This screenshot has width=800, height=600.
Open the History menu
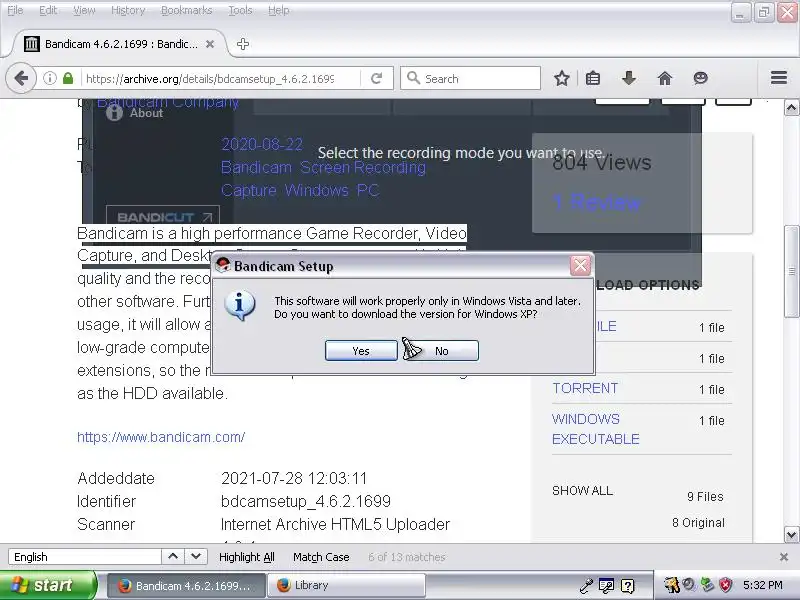click(x=128, y=10)
